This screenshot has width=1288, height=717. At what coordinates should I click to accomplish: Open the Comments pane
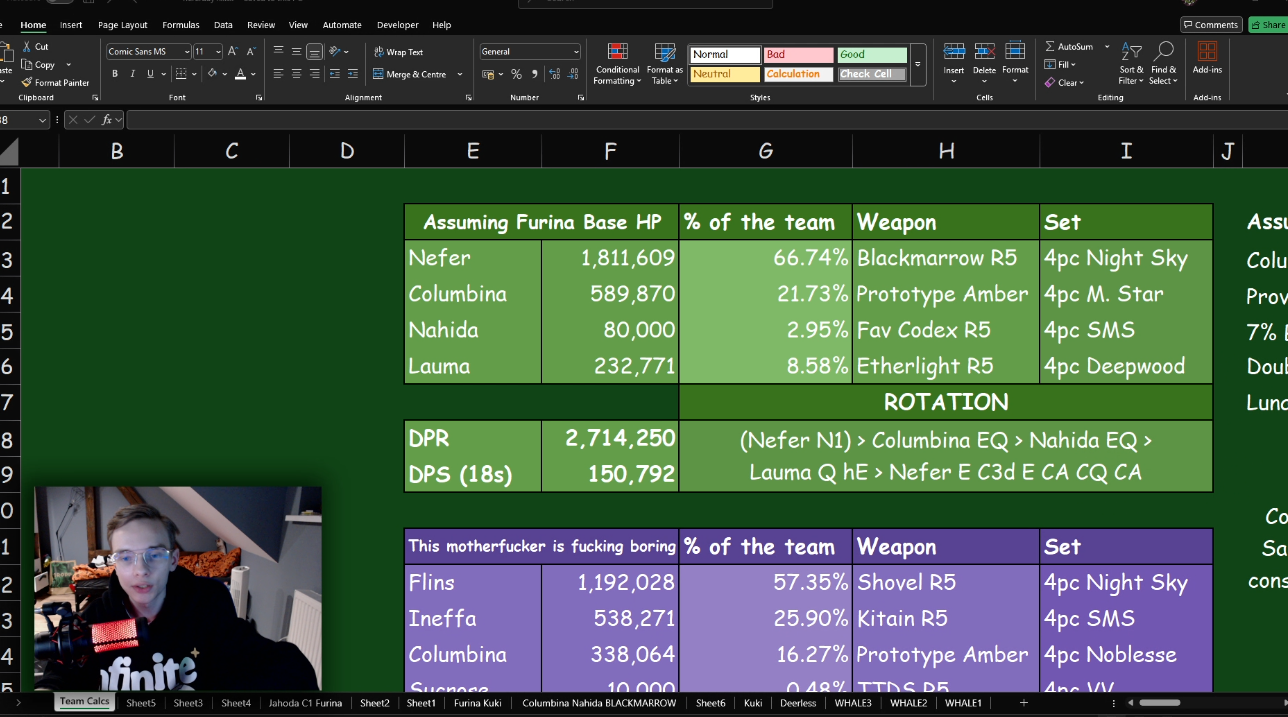pos(1211,25)
